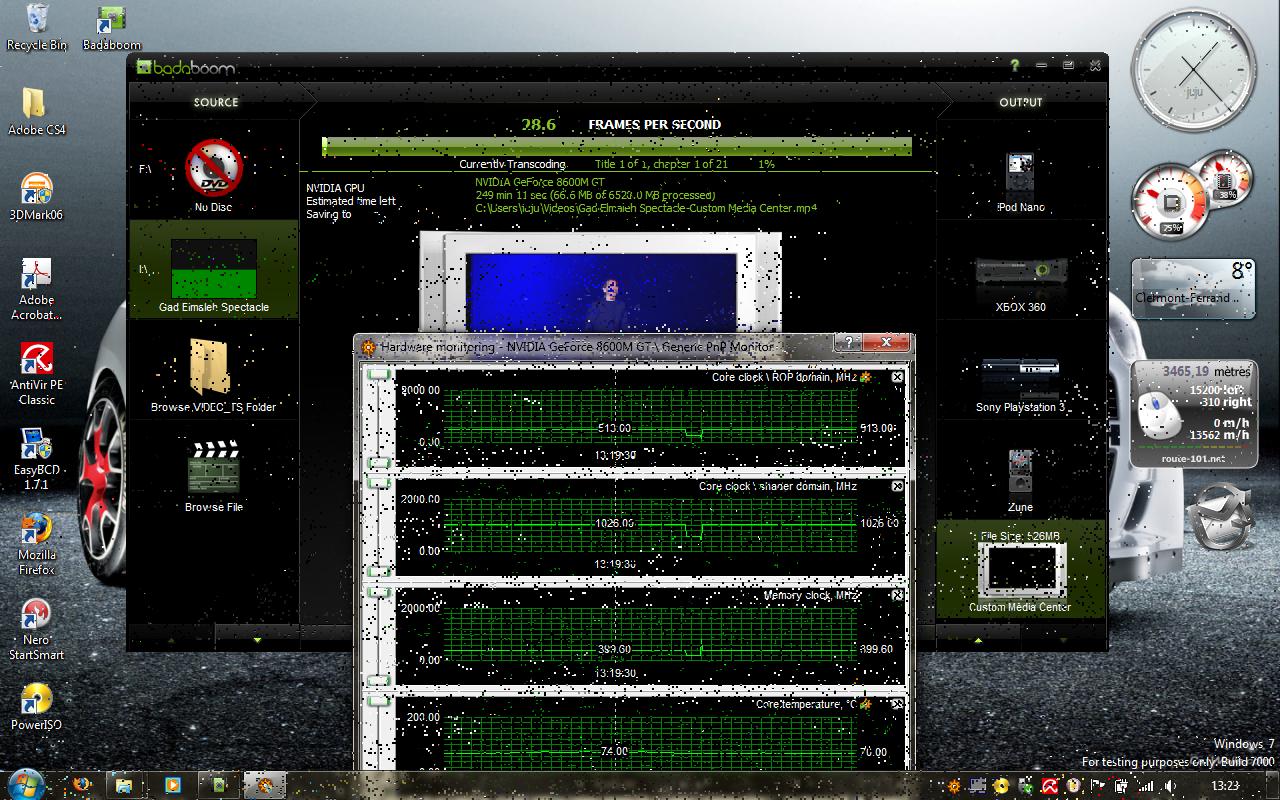Open settings icon beside ROP domain label
Viewport: 1280px width, 800px height.
(865, 377)
